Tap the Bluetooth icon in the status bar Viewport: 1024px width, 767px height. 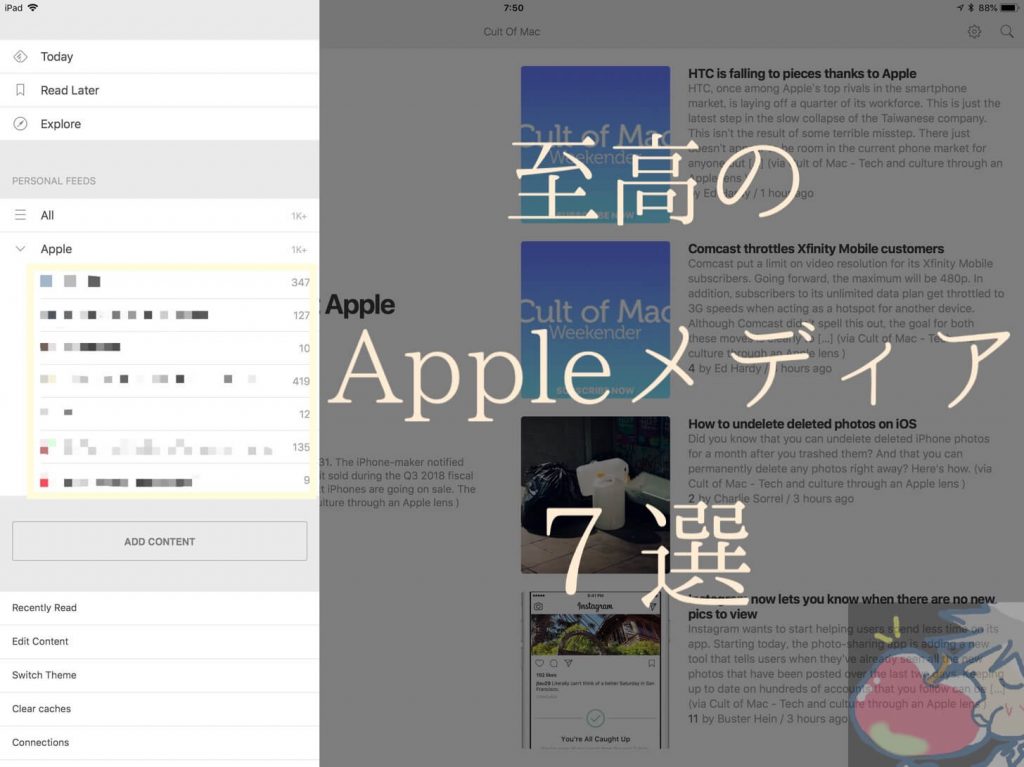pyautogui.click(x=970, y=8)
